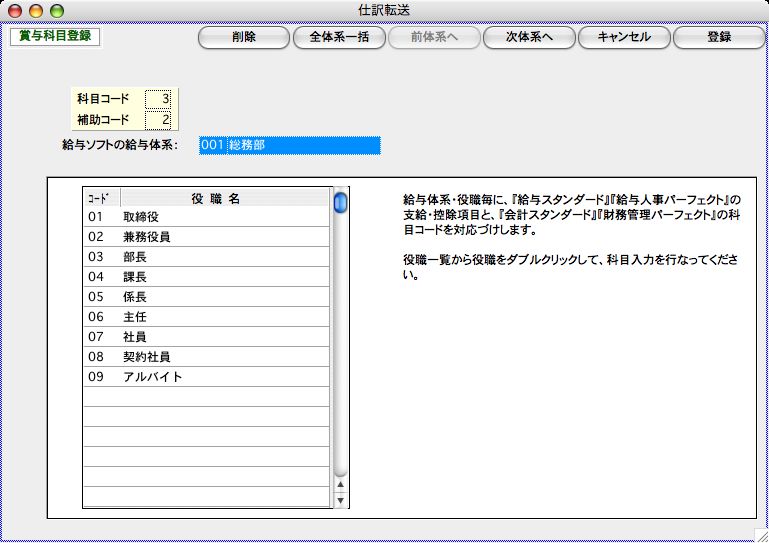Select row 02 兼務役員 in the list
Viewport: 769px width, 543px height.
pos(206,237)
